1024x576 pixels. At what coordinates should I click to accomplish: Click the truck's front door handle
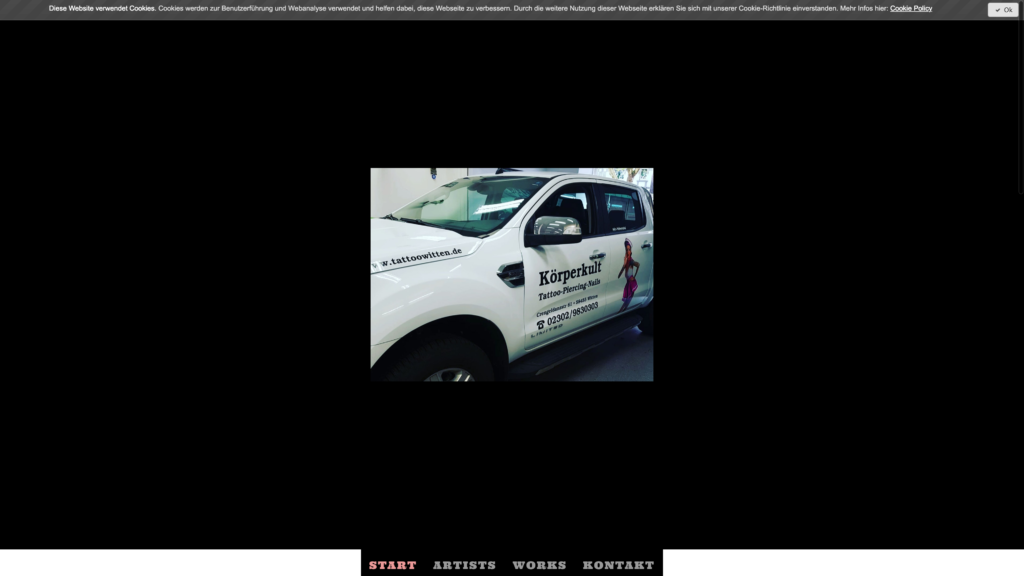(597, 256)
